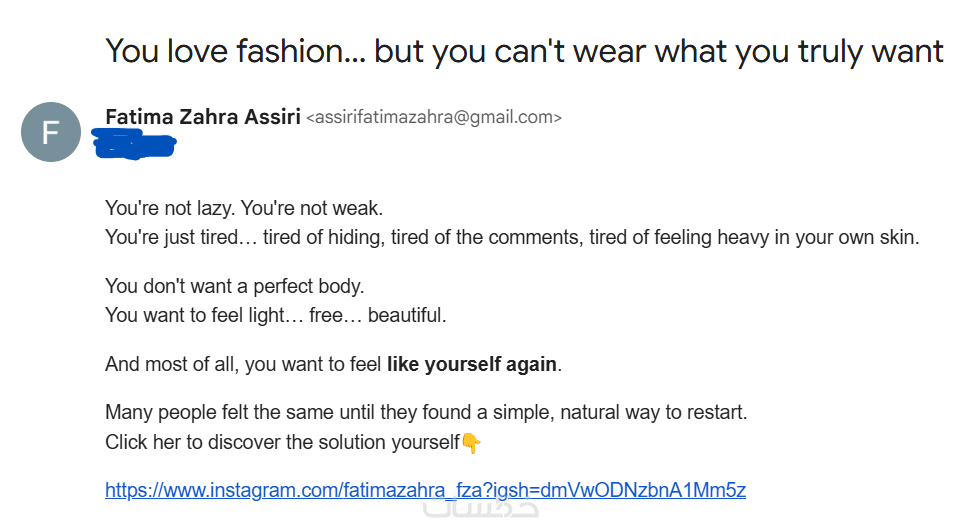
Task: Click the sender avatar circle with letter F
Action: [x=50, y=133]
